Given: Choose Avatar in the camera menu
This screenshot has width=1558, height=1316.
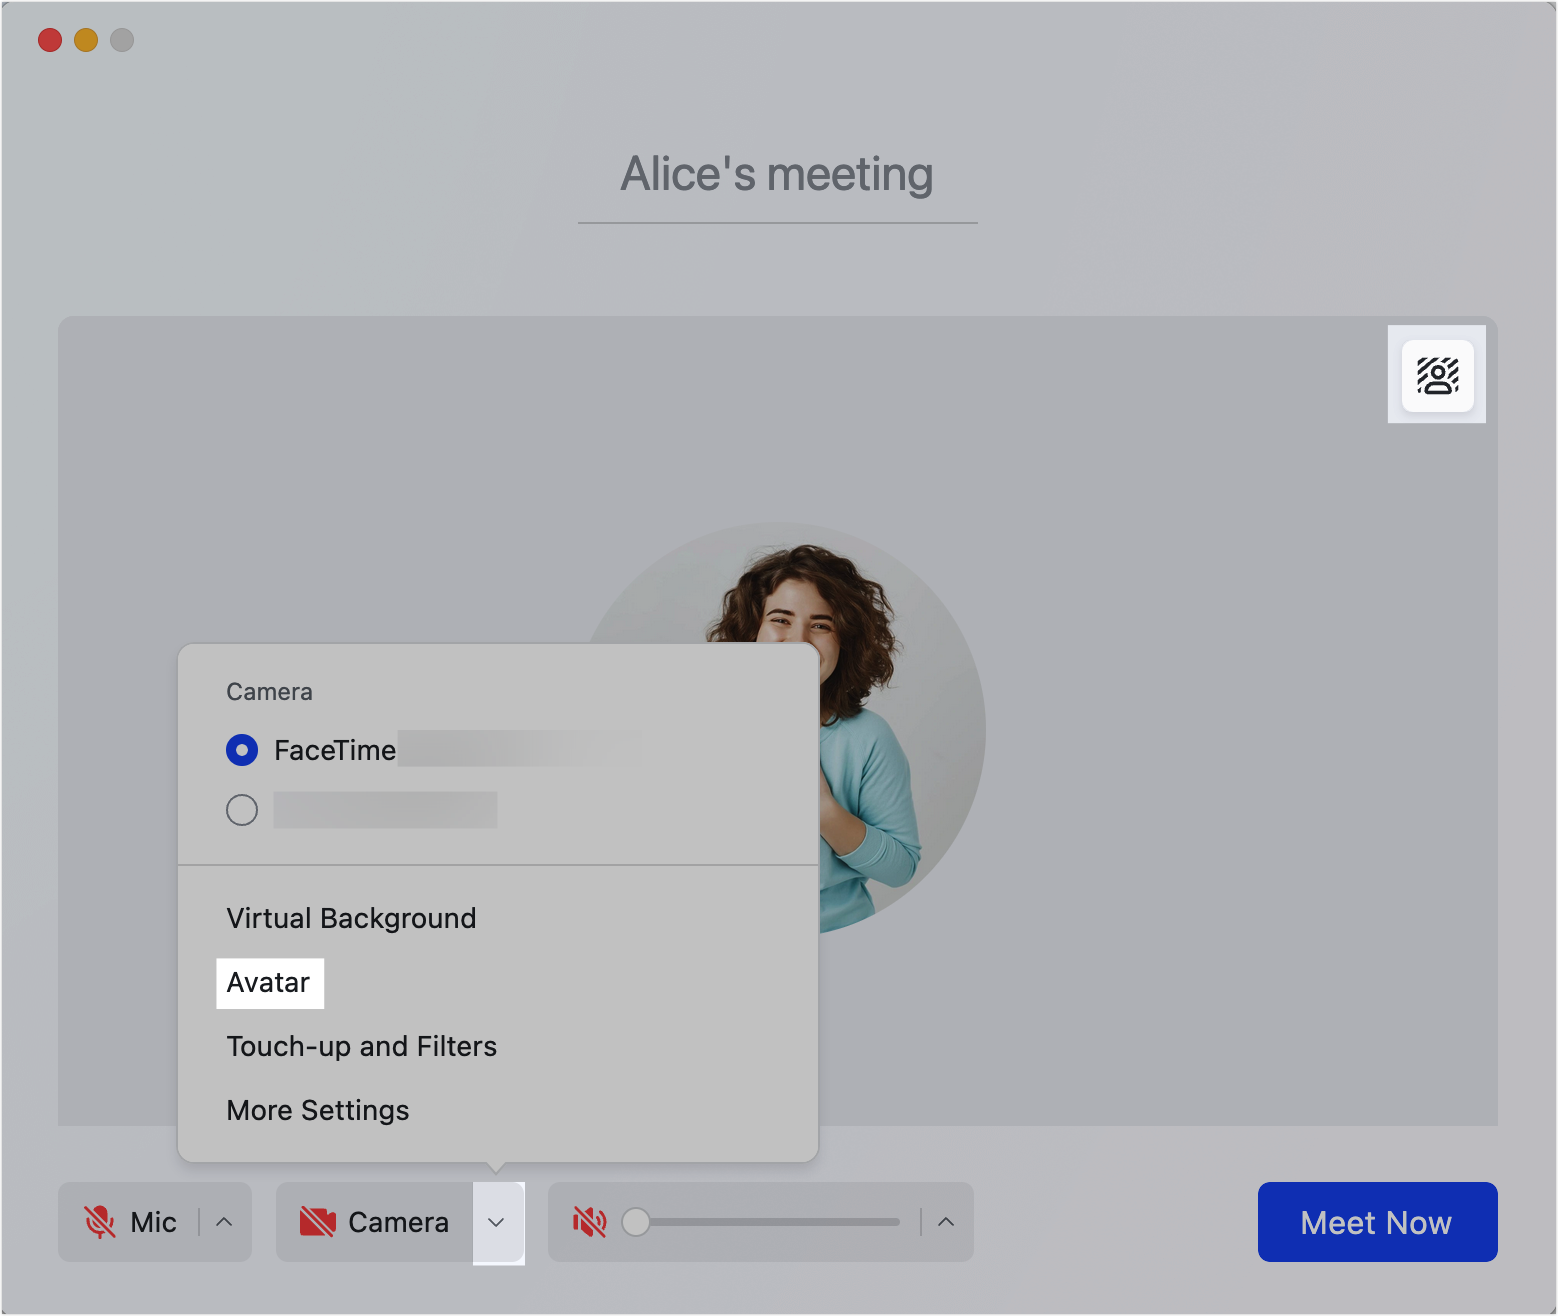Looking at the screenshot, I should (x=269, y=983).
